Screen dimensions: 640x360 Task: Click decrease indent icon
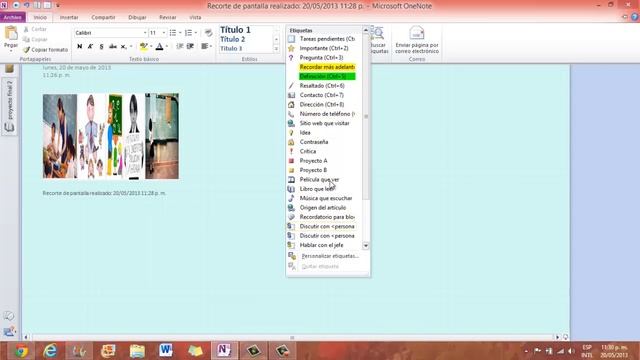coord(180,47)
